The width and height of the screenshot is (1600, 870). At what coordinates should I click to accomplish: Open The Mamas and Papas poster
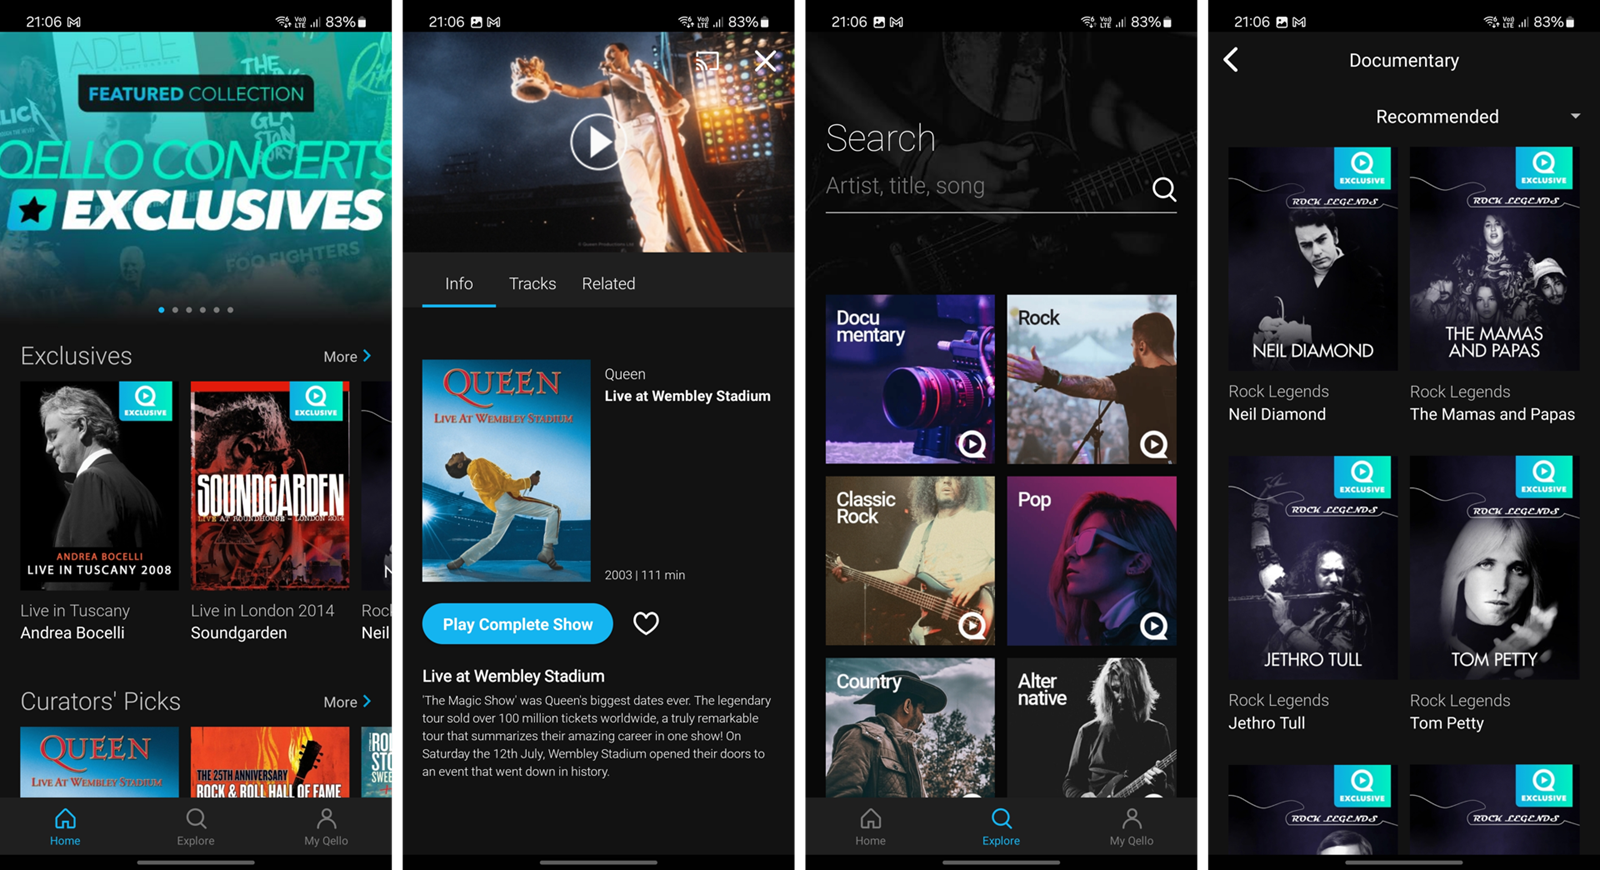tap(1494, 259)
